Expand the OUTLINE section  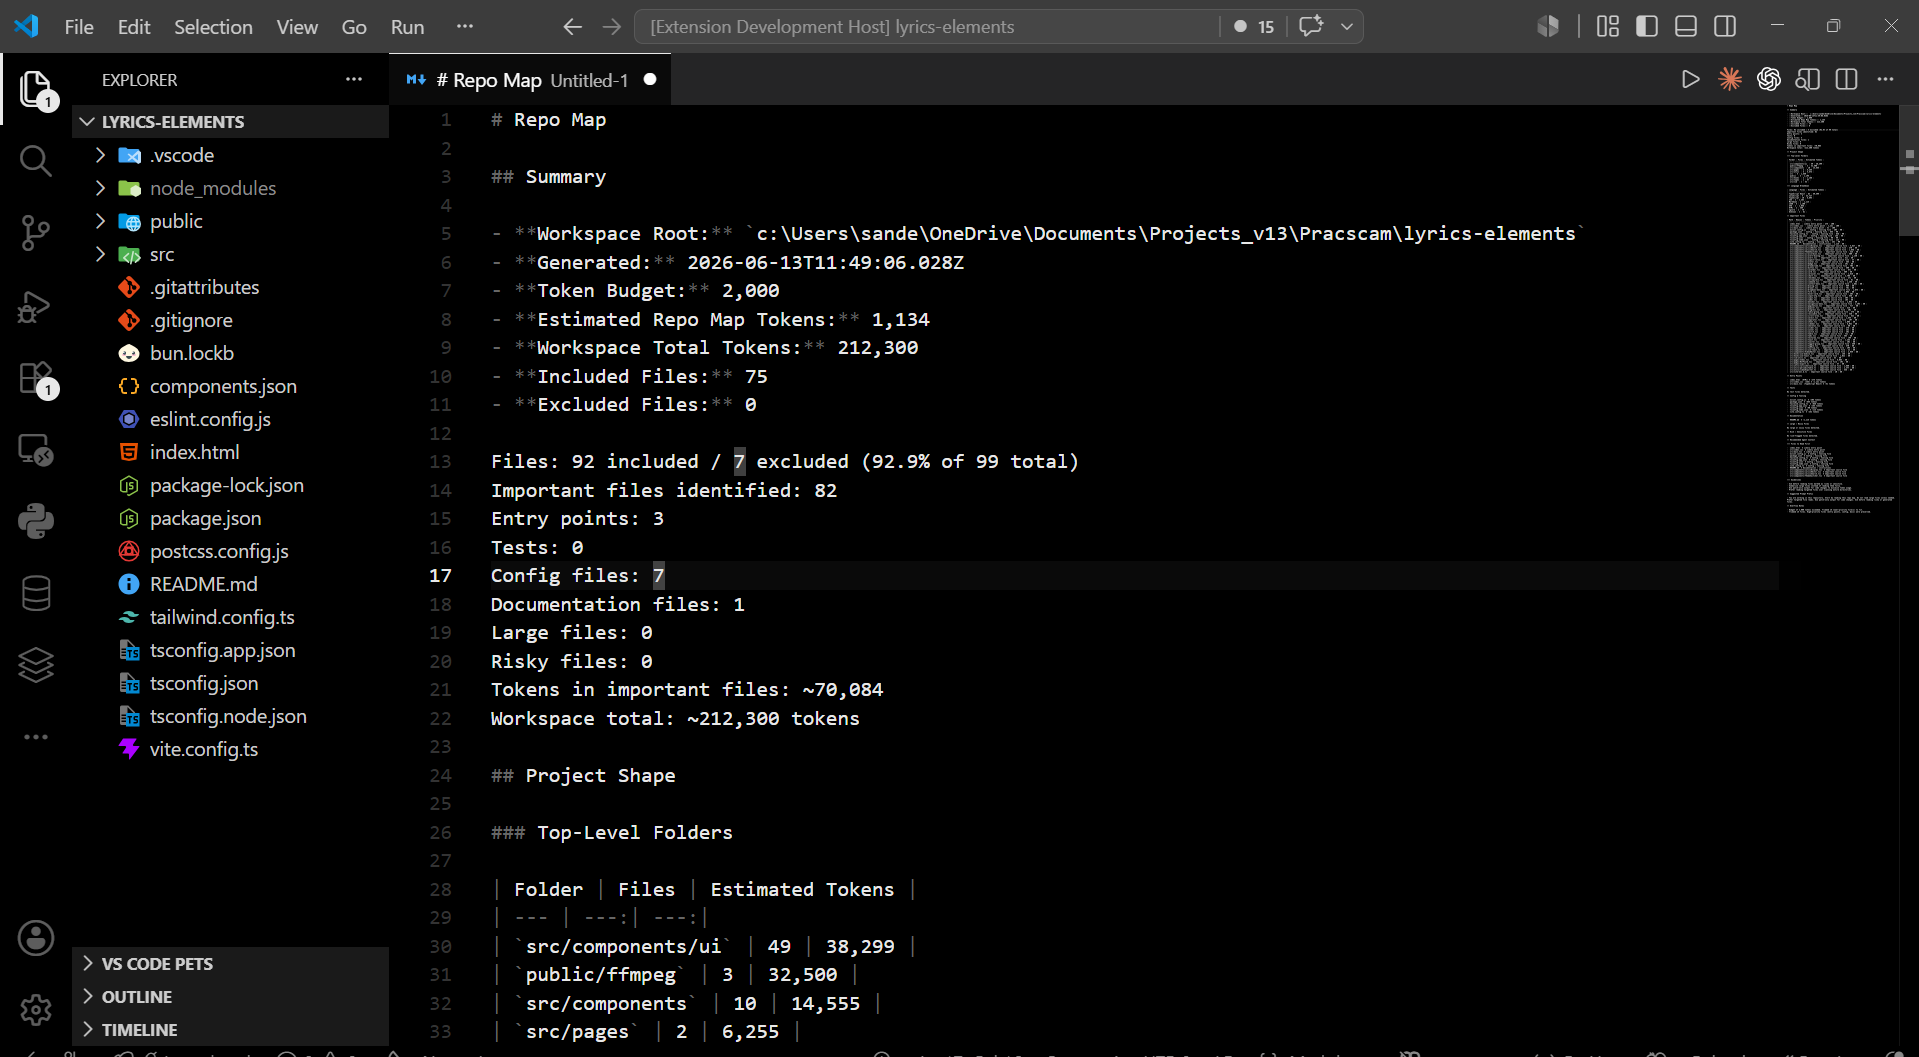(230, 997)
